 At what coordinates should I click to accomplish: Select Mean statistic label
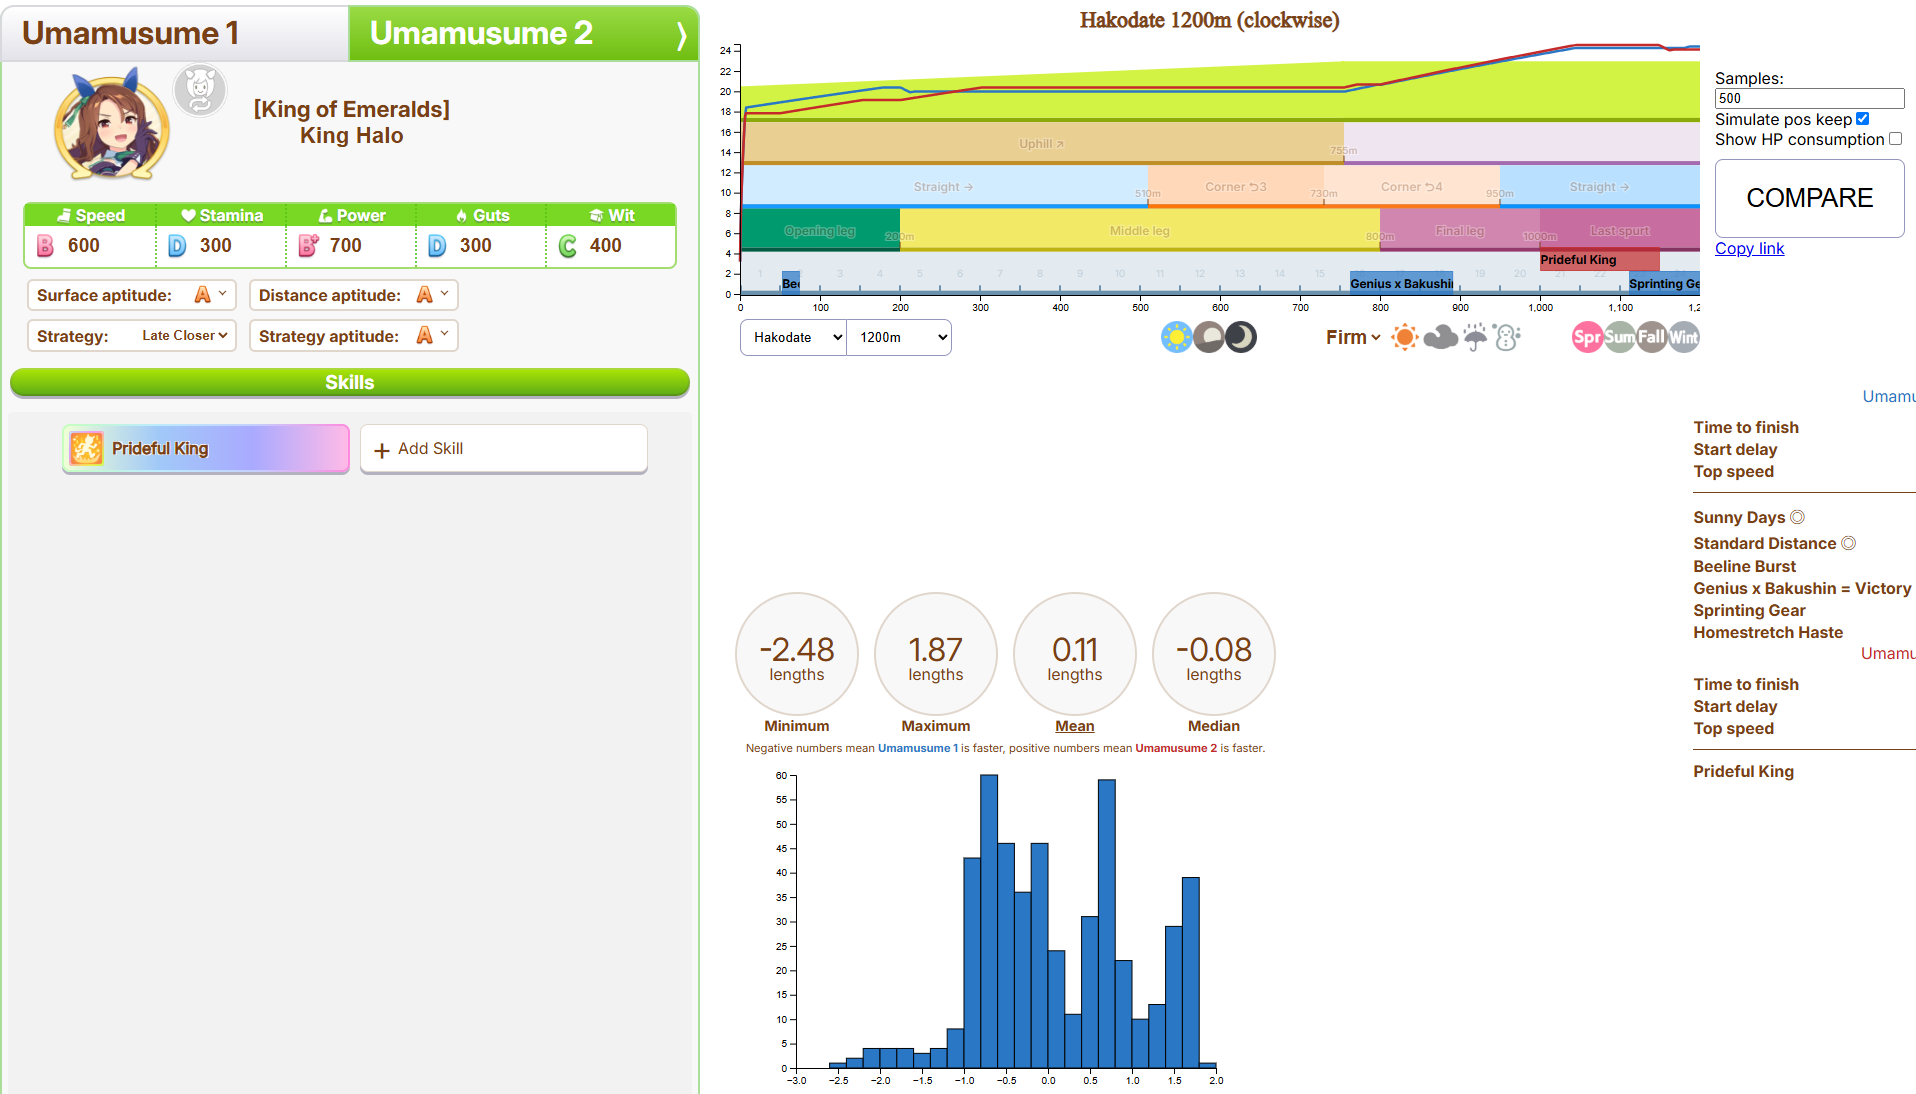point(1075,726)
